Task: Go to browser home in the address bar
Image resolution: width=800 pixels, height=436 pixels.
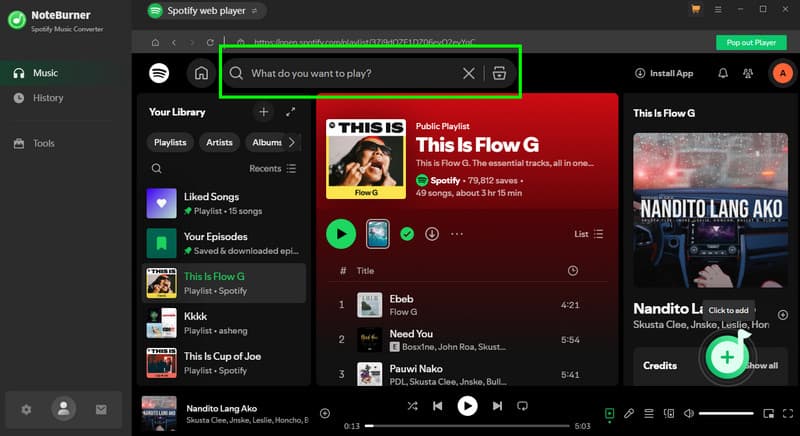Action: 155,42
